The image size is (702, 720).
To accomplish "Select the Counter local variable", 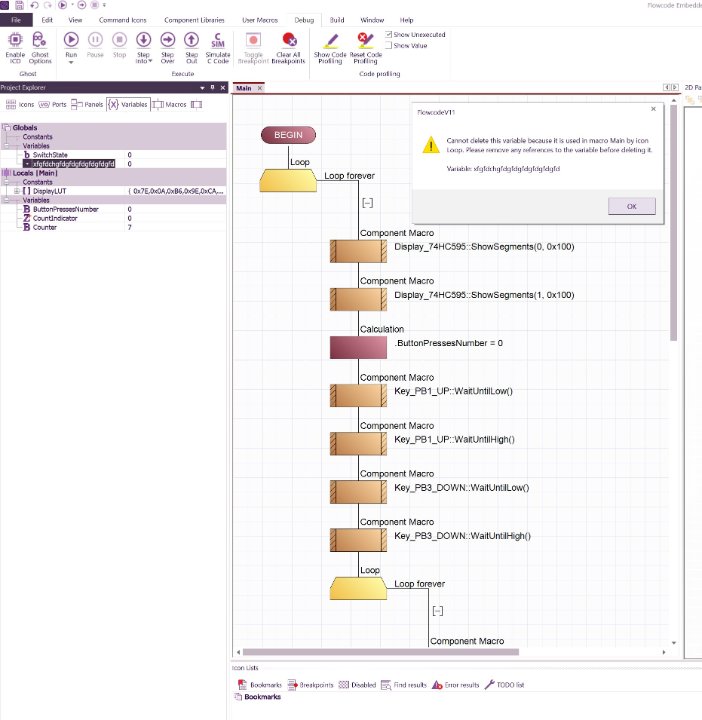I will [45, 227].
